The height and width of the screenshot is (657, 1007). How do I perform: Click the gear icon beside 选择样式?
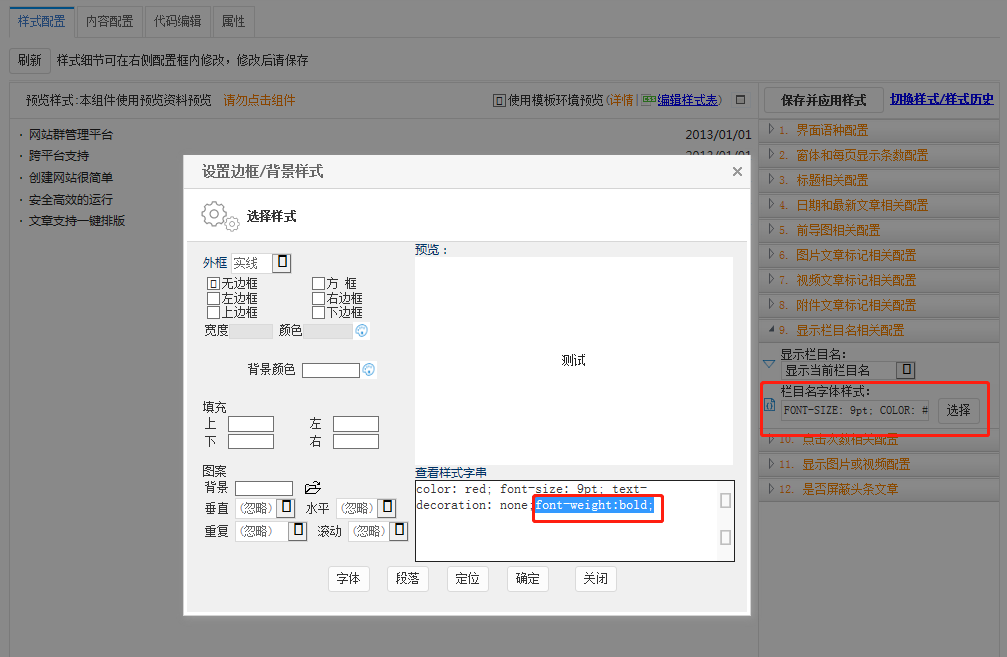point(220,216)
